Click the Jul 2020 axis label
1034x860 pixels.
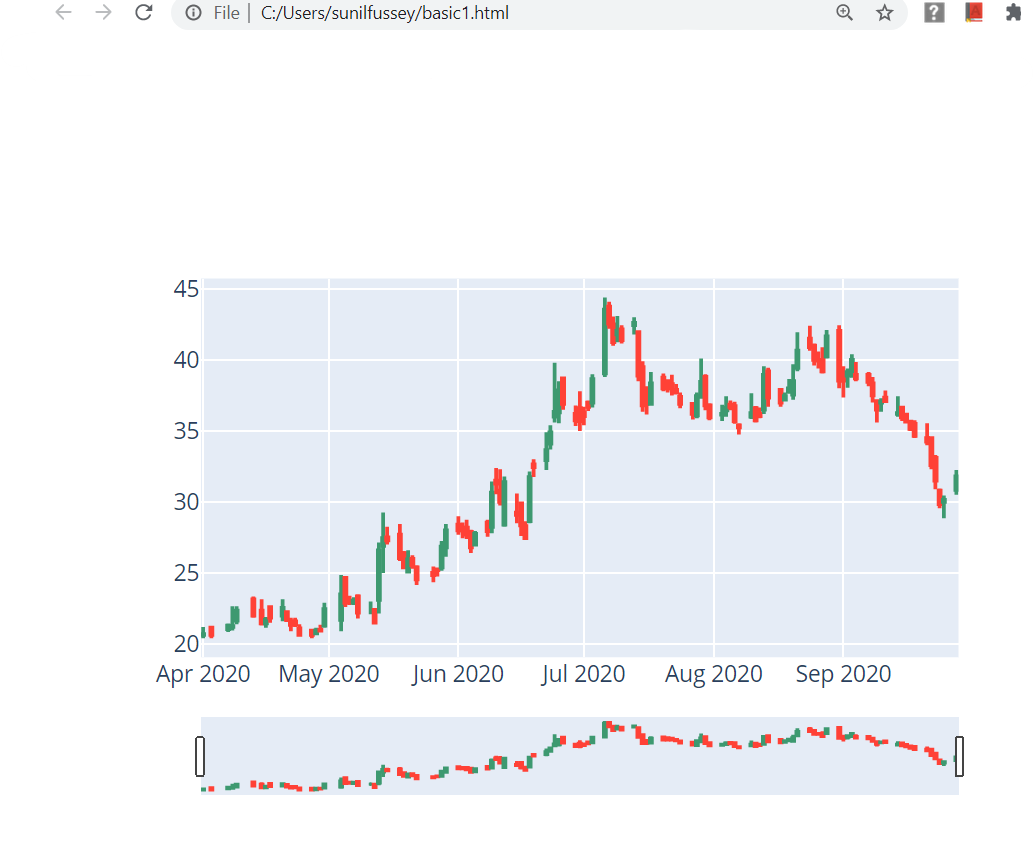(584, 674)
